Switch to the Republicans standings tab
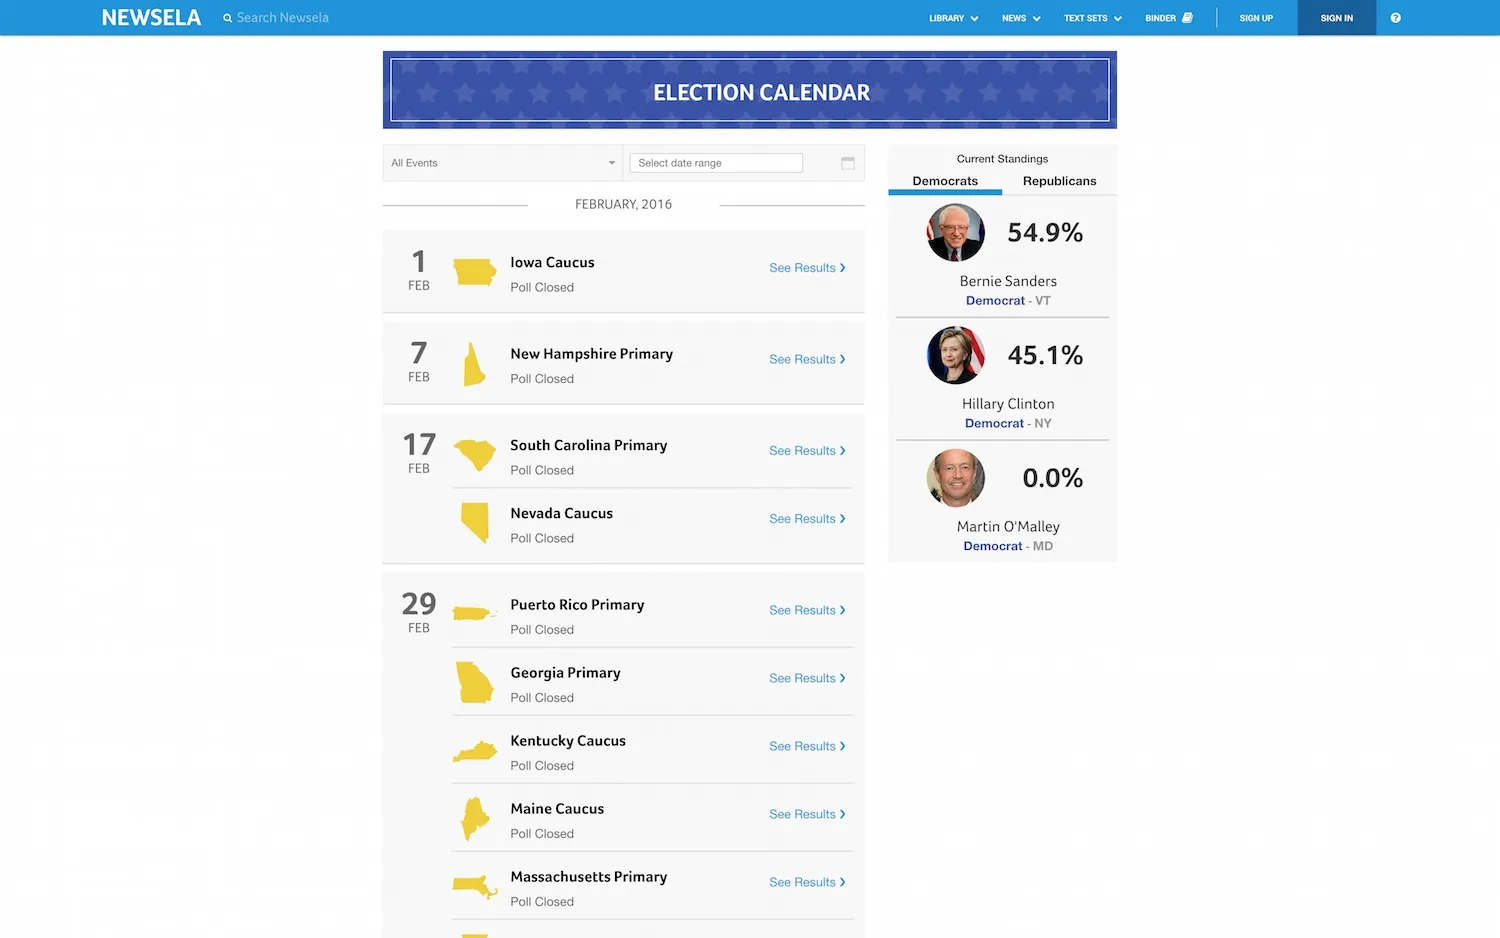 point(1059,181)
